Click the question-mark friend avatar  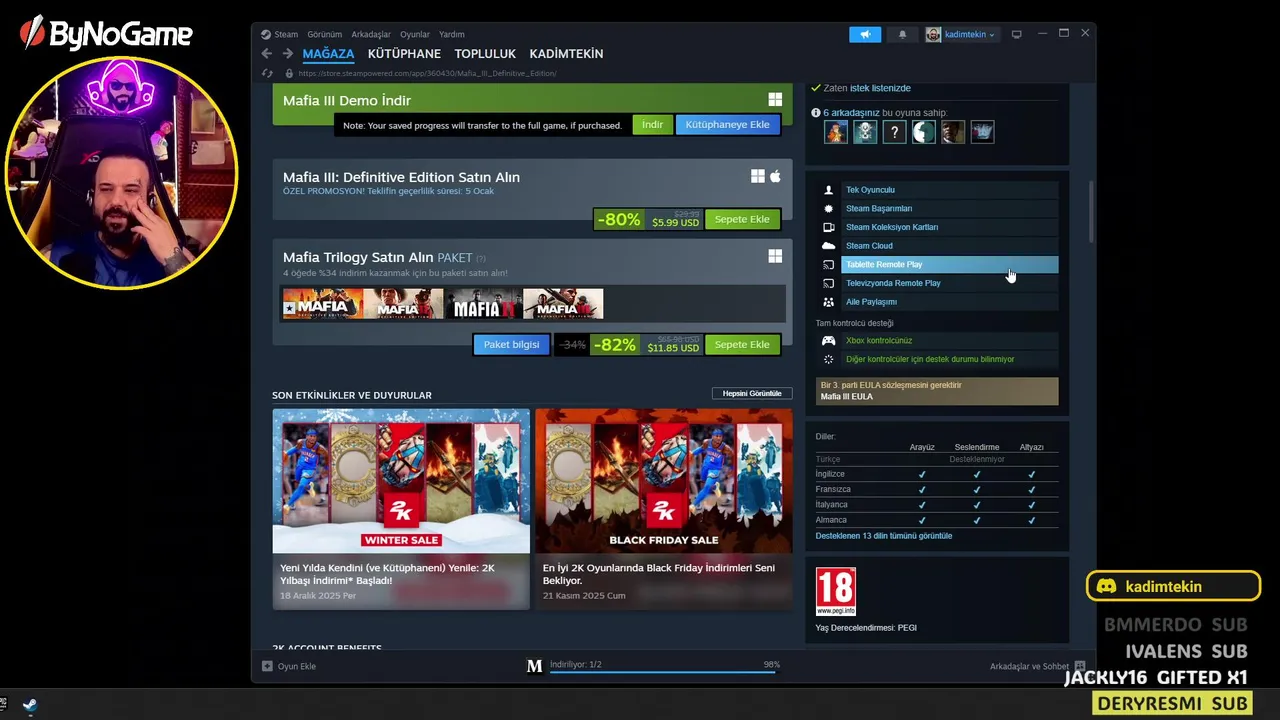pyautogui.click(x=894, y=132)
